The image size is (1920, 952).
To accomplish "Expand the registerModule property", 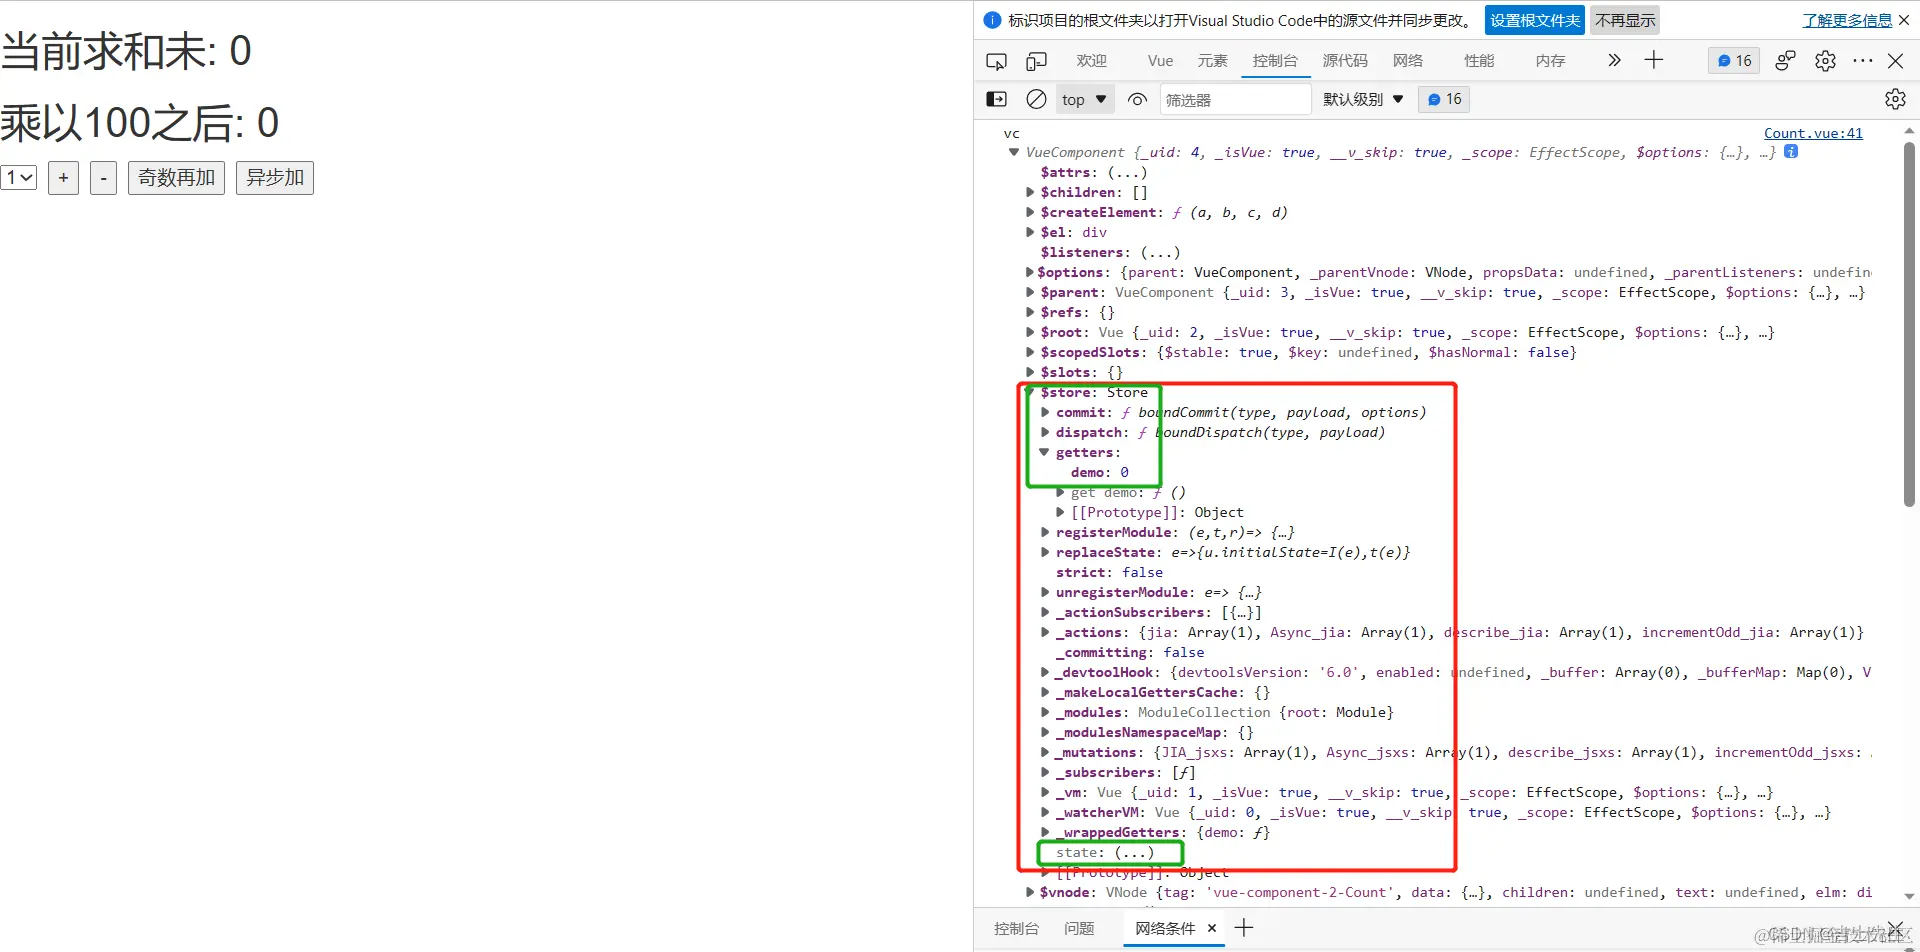I will (x=1045, y=532).
